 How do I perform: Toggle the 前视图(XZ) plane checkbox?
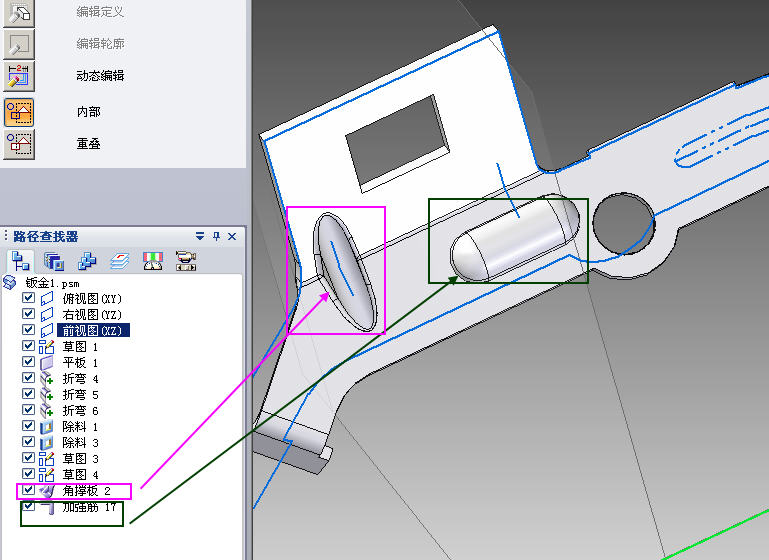tap(28, 330)
